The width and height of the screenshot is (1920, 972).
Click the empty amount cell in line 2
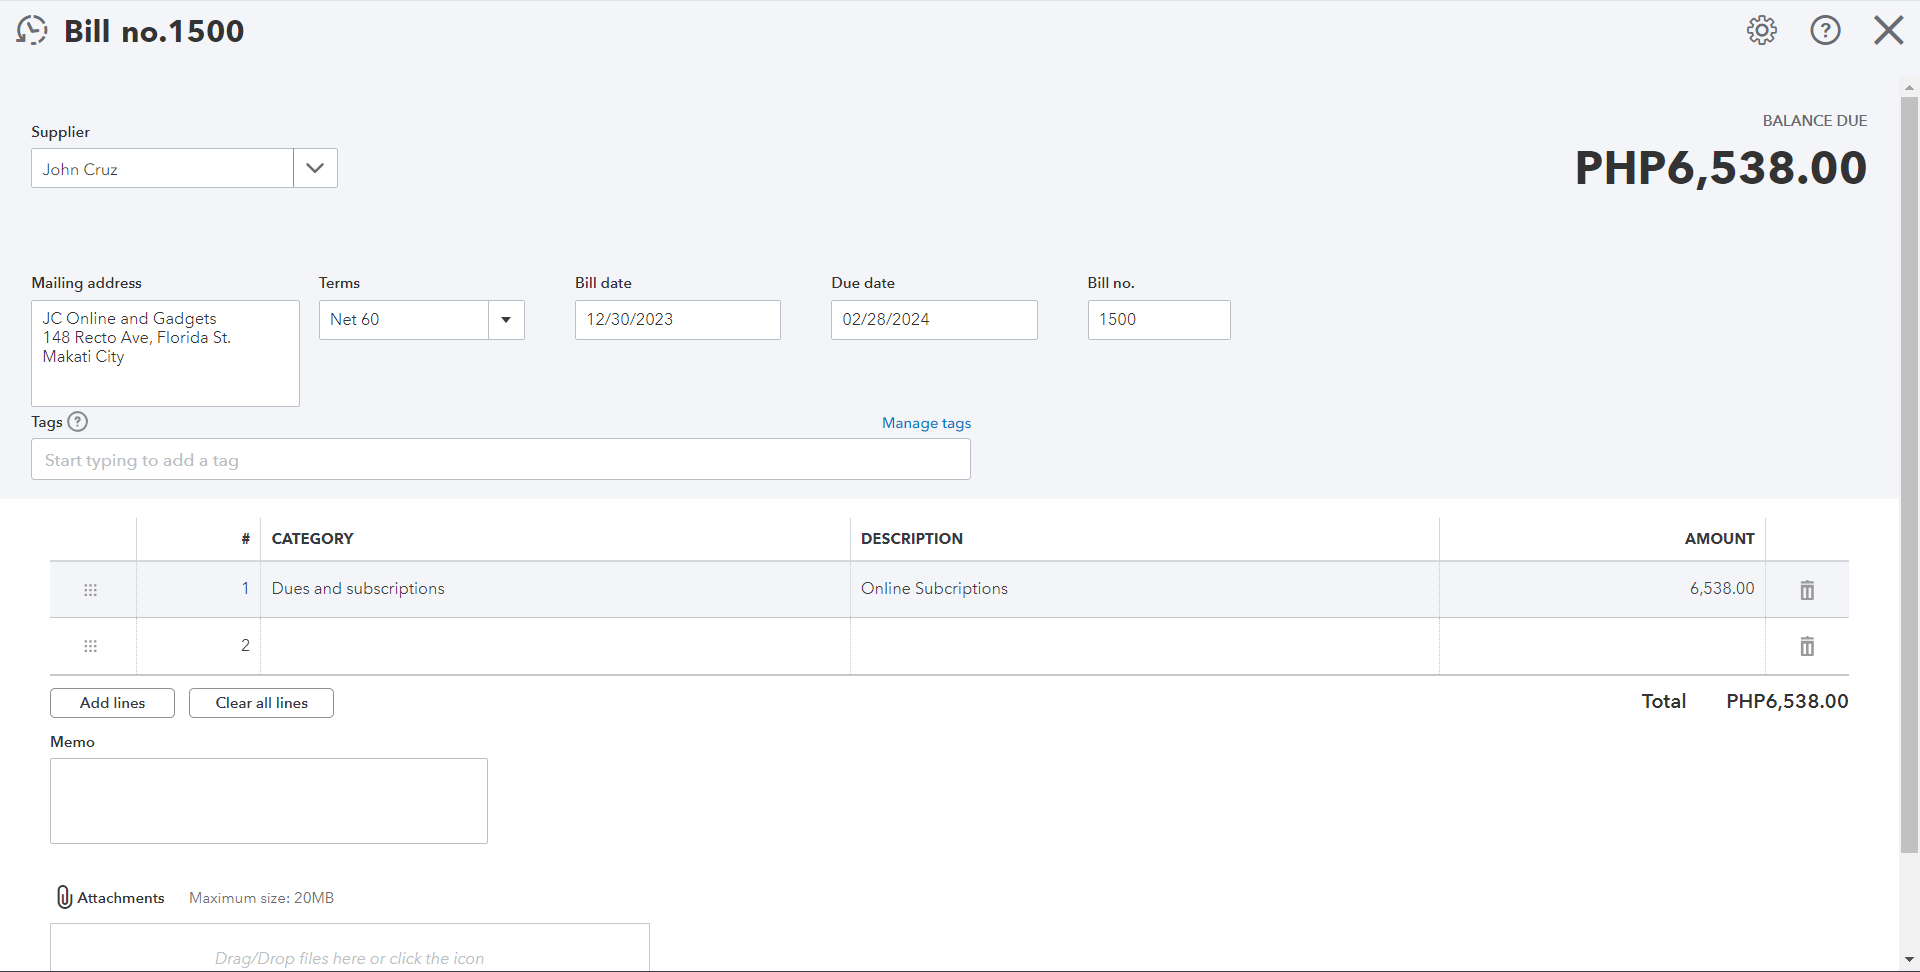click(1602, 646)
